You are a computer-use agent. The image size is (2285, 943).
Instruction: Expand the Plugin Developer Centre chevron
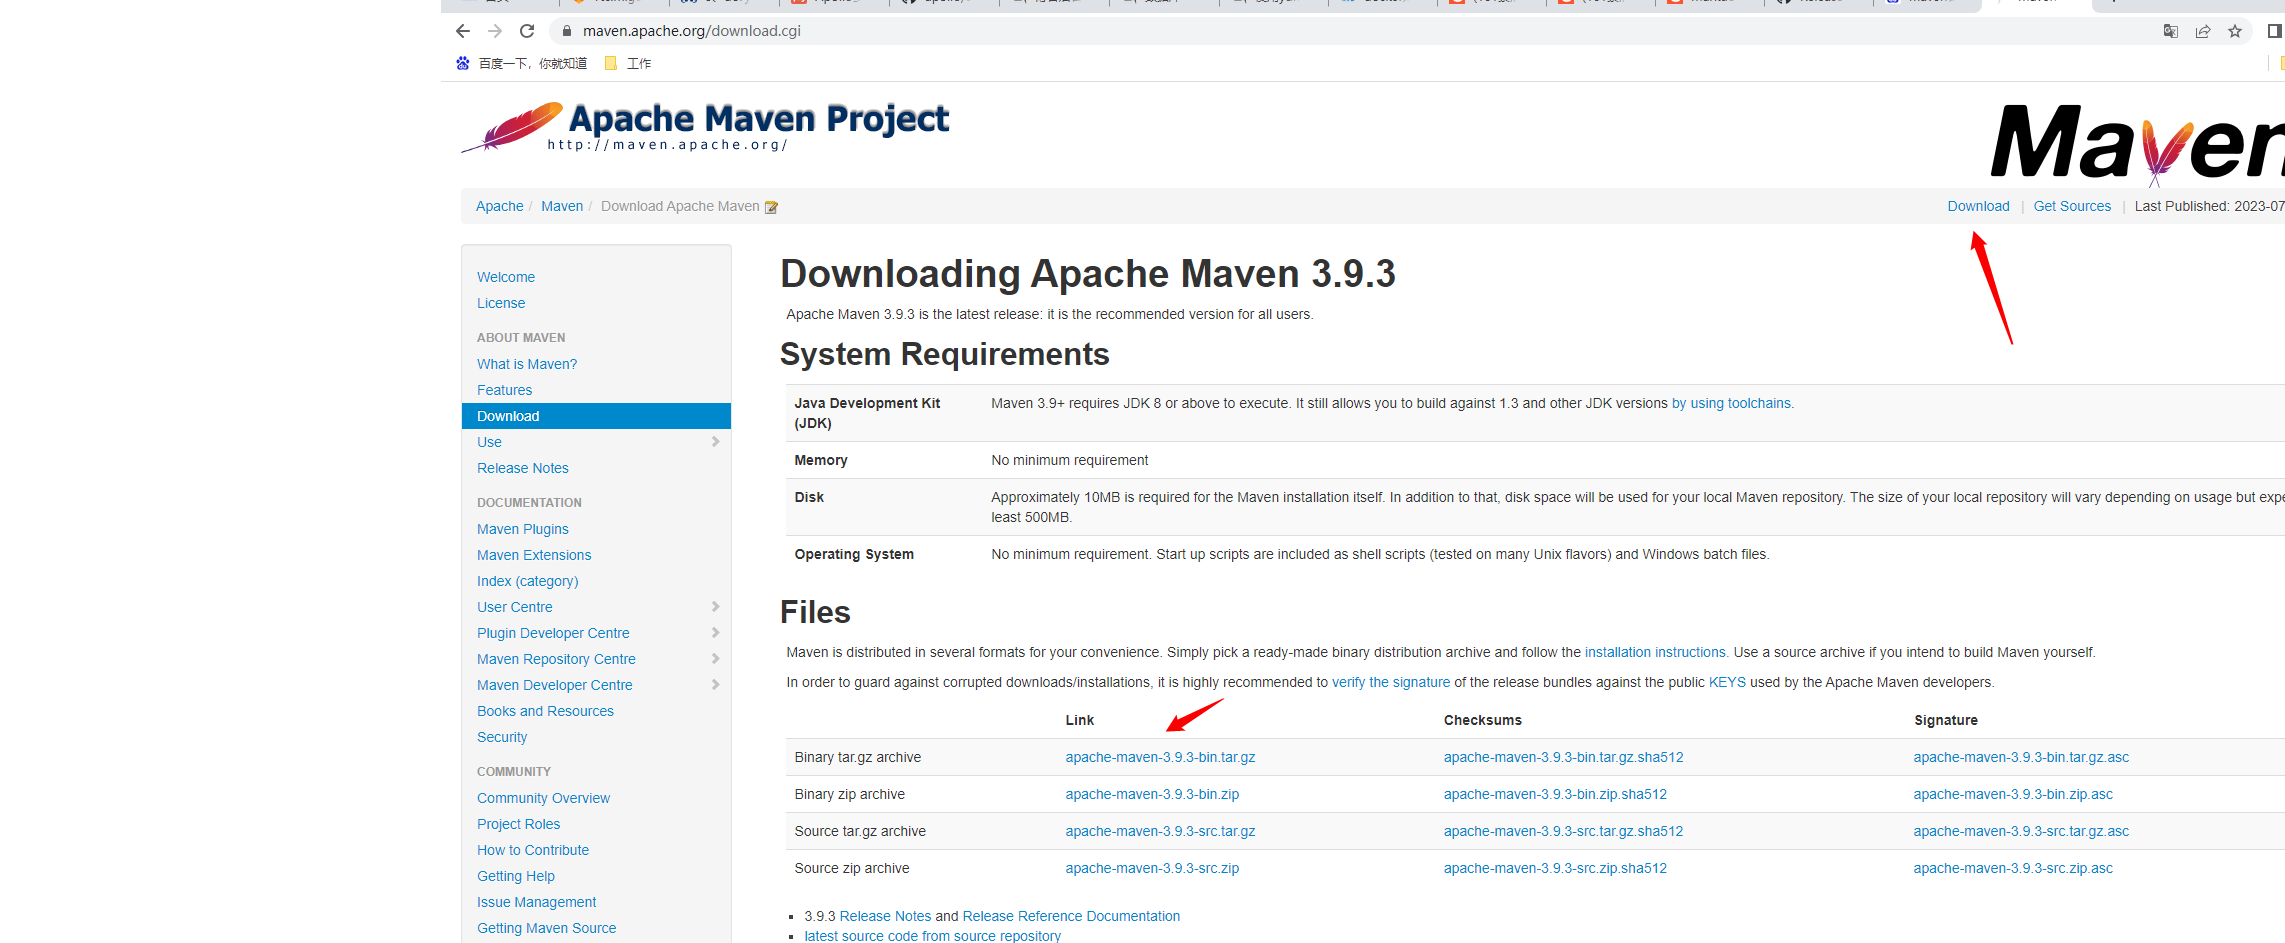(715, 633)
